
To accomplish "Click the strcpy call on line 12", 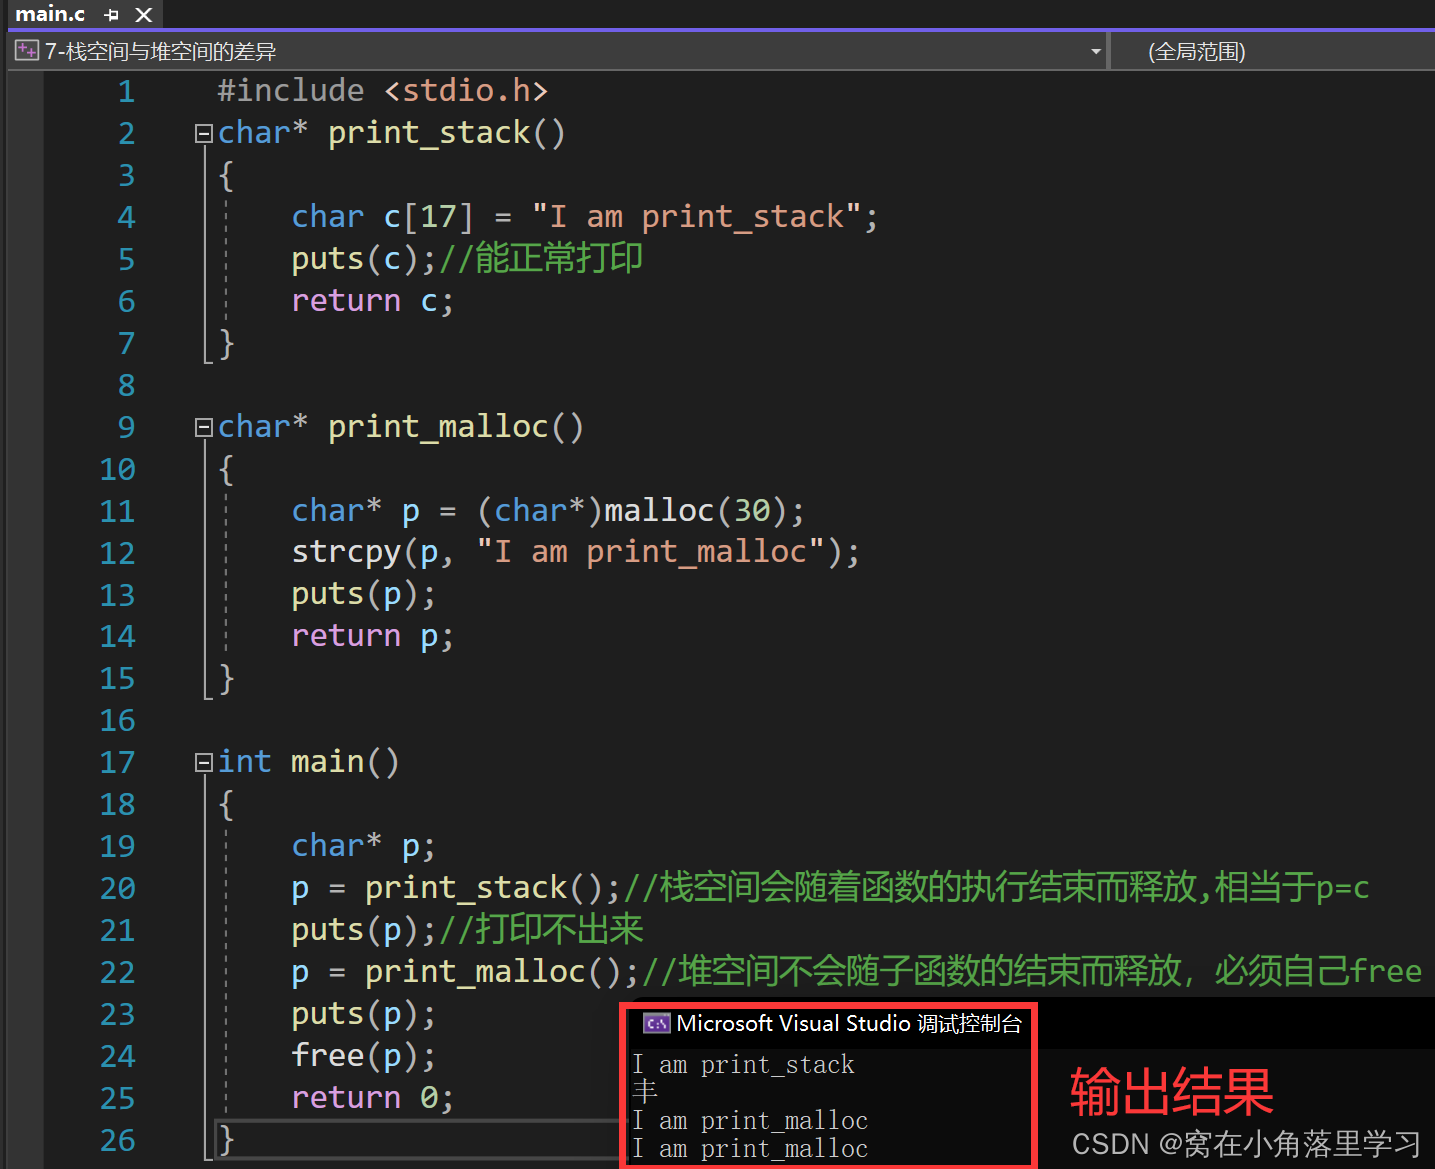I will coord(576,552).
